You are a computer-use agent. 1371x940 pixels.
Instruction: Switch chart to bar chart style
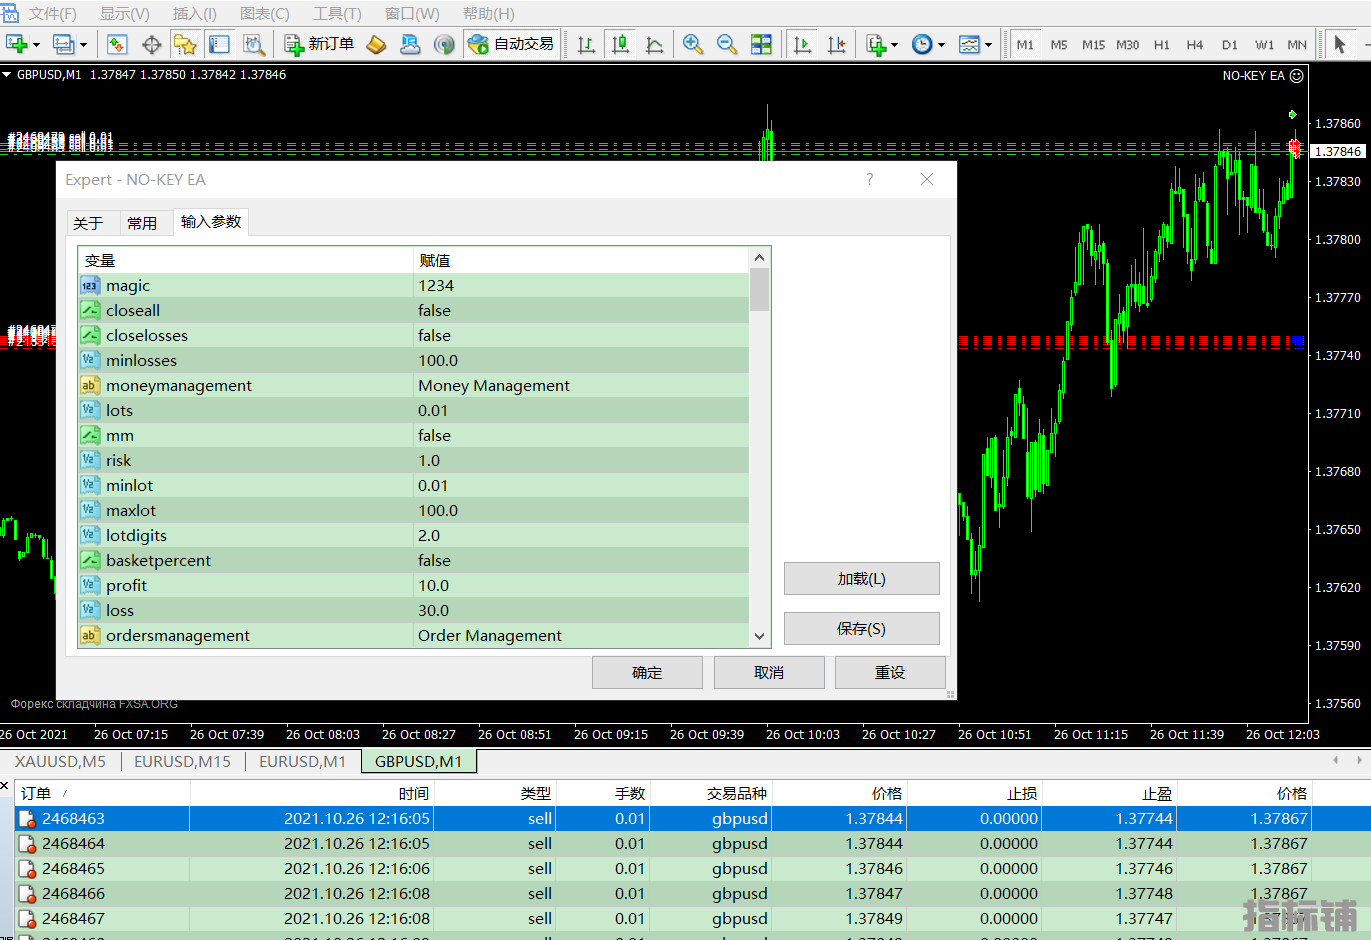[587, 44]
